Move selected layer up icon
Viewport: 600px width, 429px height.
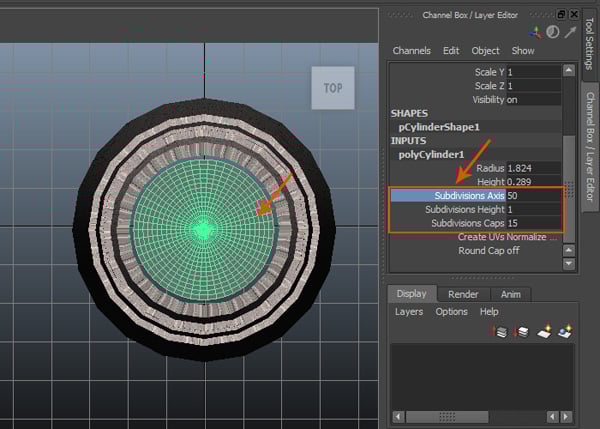coord(499,331)
